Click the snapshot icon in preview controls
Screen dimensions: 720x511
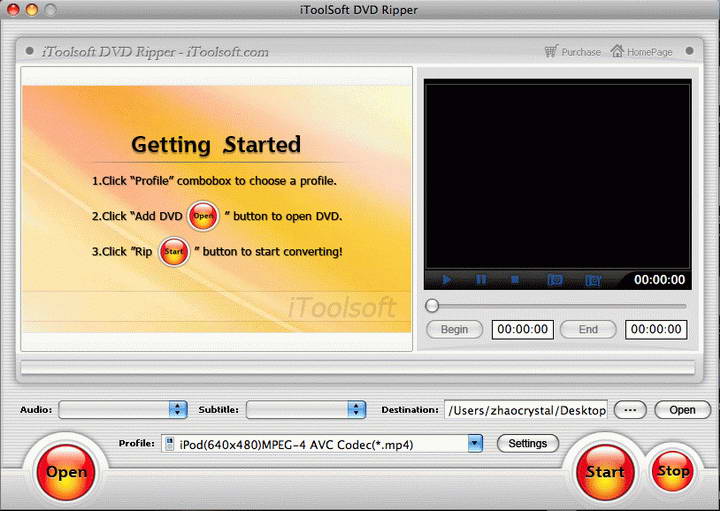click(x=555, y=280)
